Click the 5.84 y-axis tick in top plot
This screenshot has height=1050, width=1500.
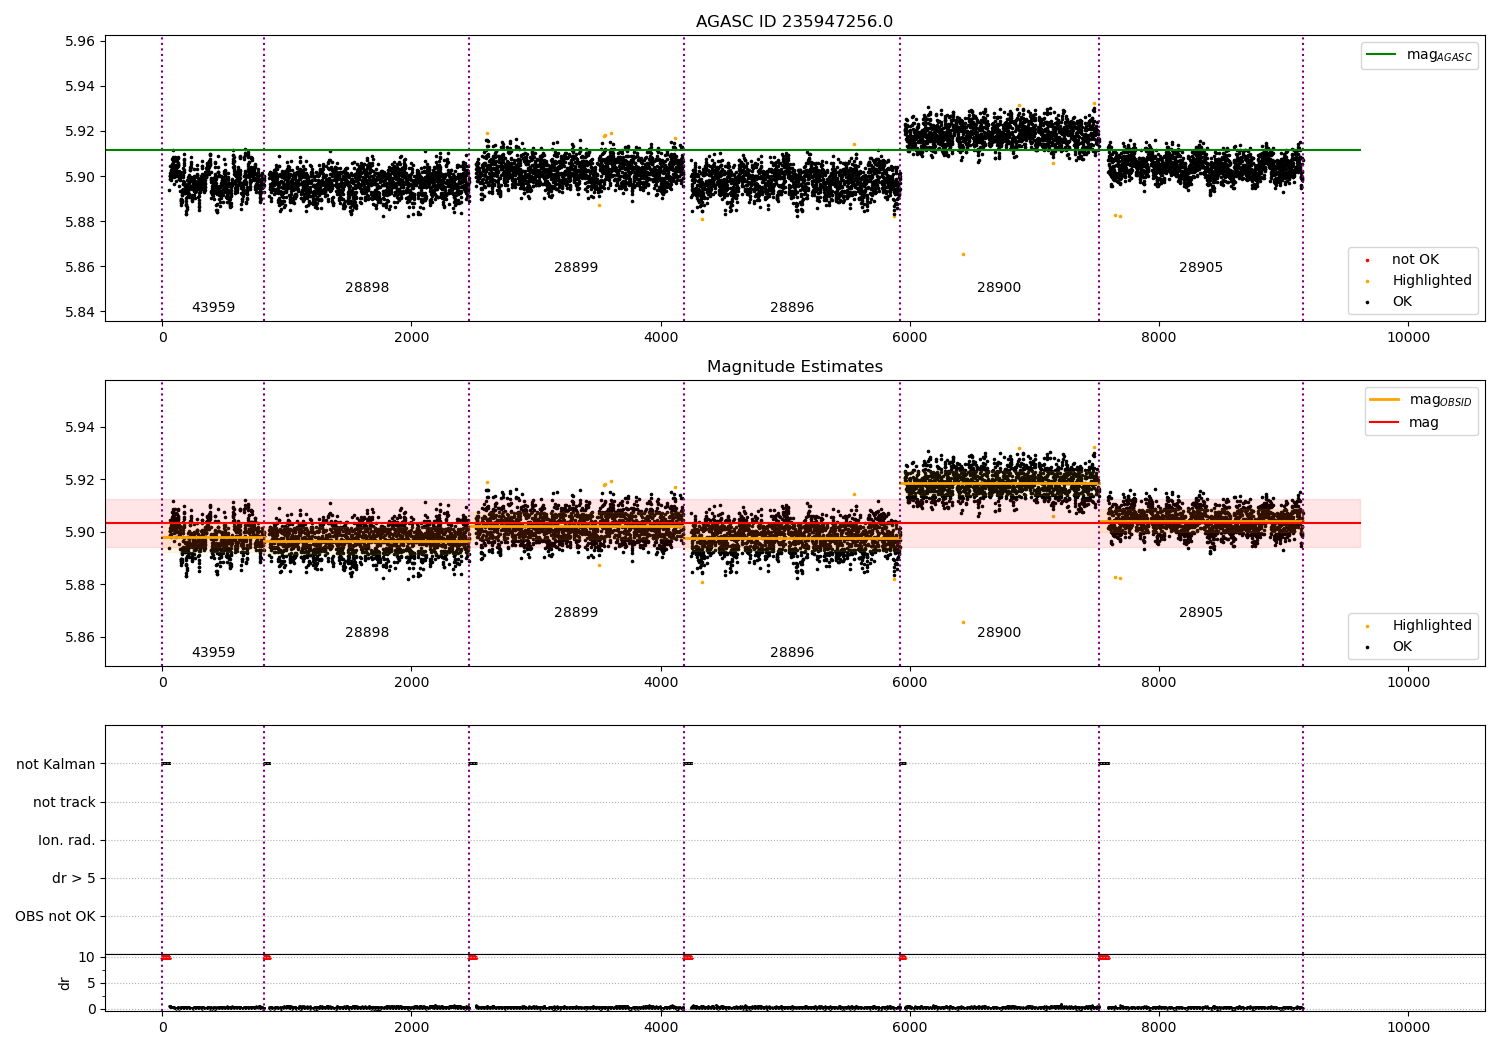[79, 313]
